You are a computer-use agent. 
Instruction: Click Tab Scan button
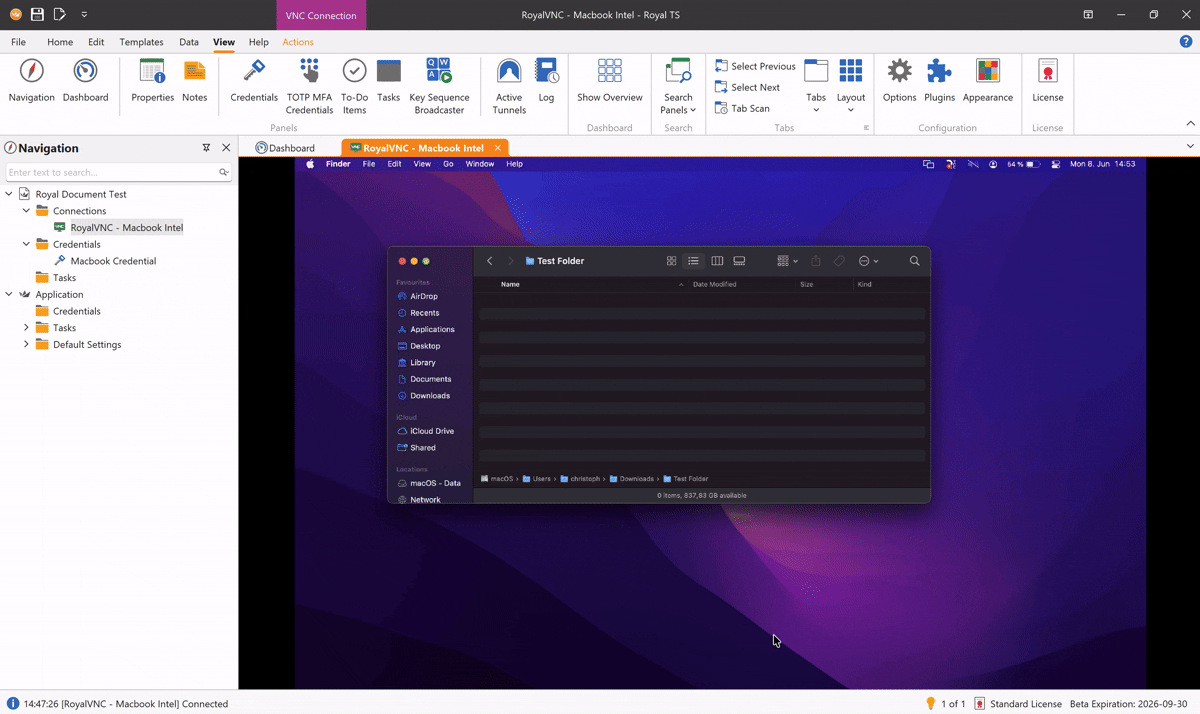[742, 108]
